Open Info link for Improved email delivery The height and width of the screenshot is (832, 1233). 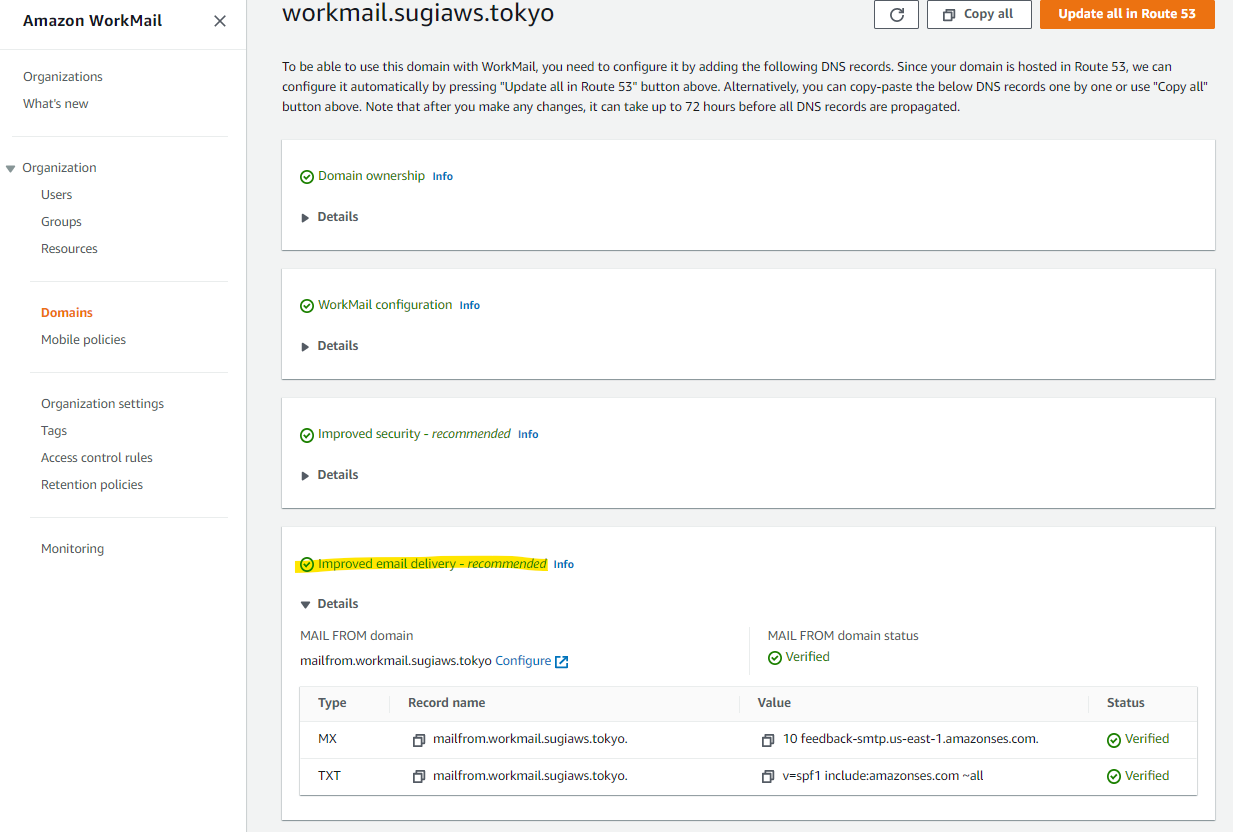[564, 564]
